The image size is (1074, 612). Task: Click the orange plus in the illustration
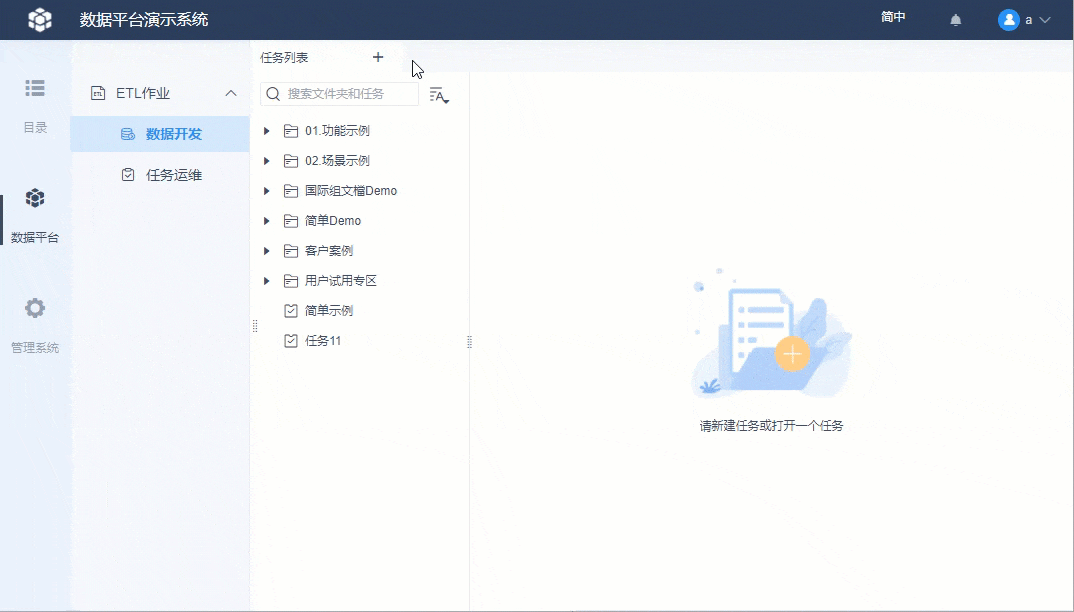[x=792, y=354]
